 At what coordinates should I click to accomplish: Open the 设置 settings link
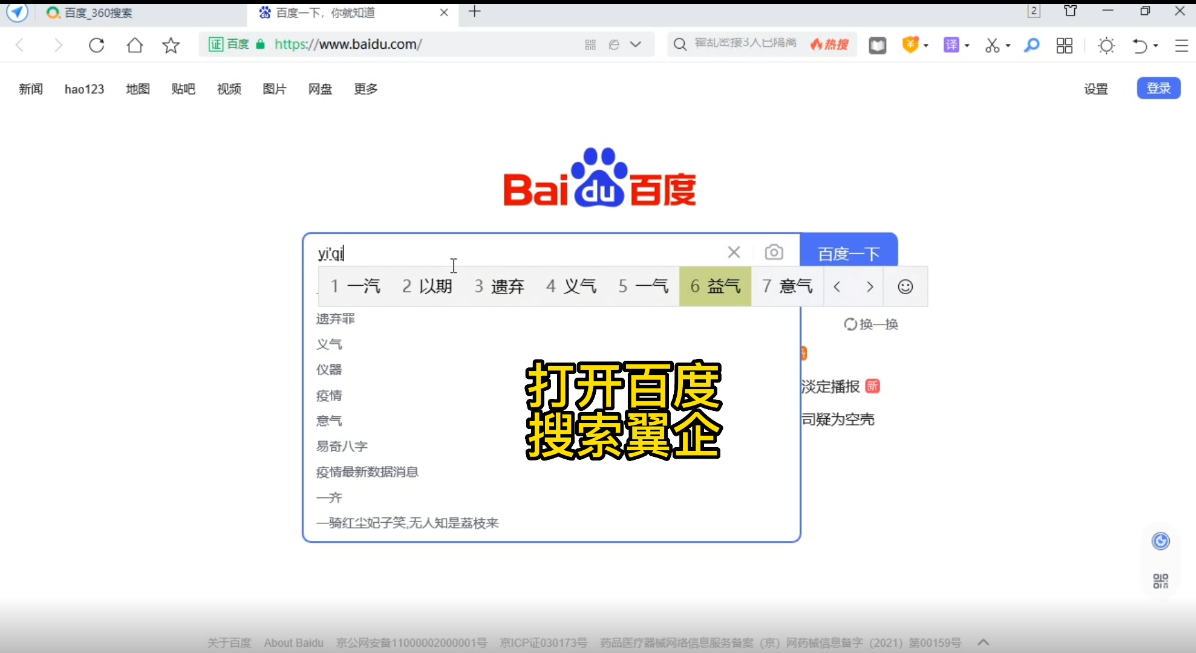click(x=1096, y=89)
